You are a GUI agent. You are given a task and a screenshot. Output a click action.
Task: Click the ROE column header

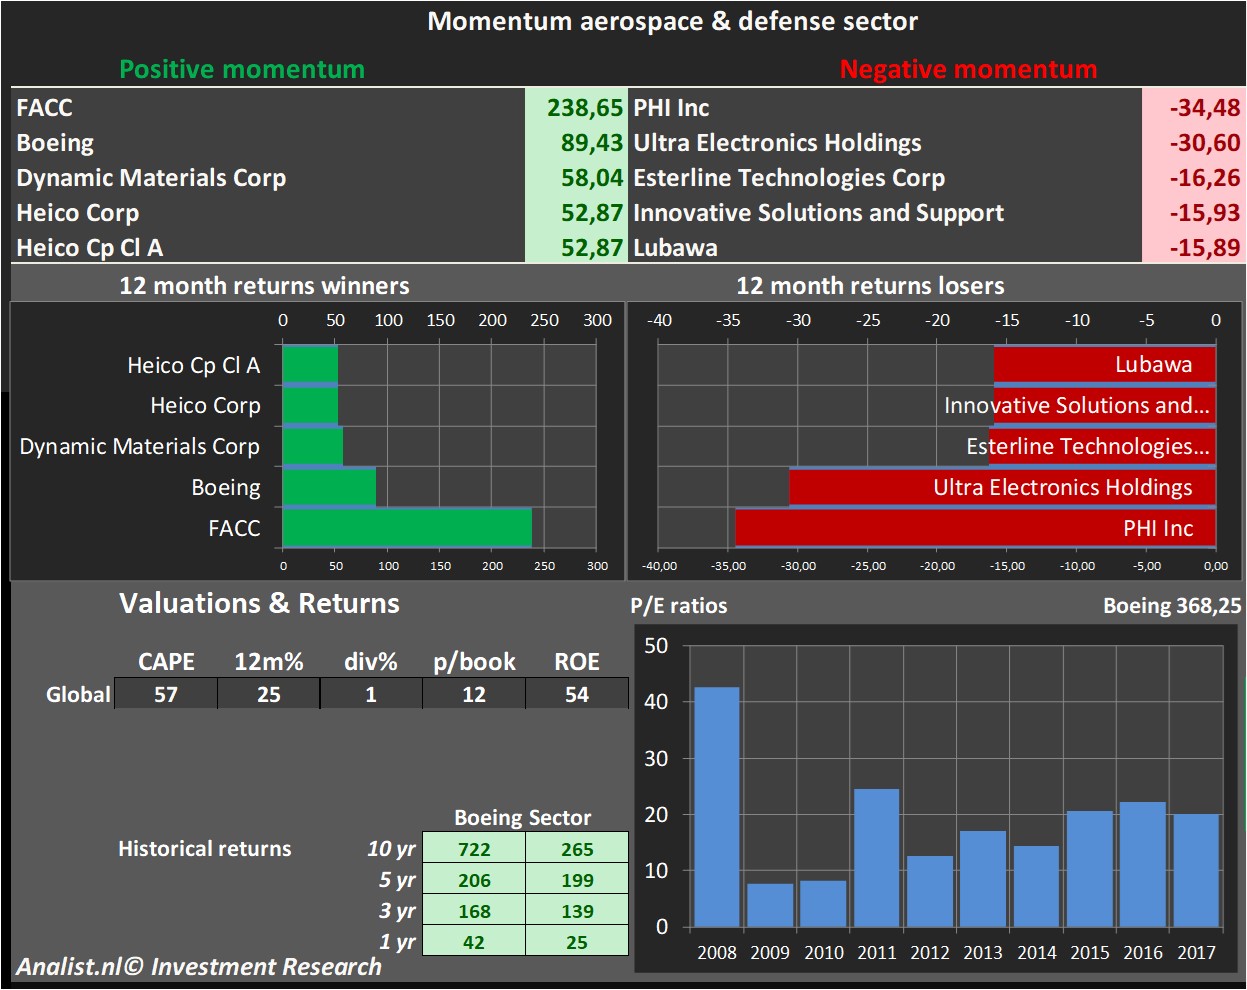tap(577, 662)
